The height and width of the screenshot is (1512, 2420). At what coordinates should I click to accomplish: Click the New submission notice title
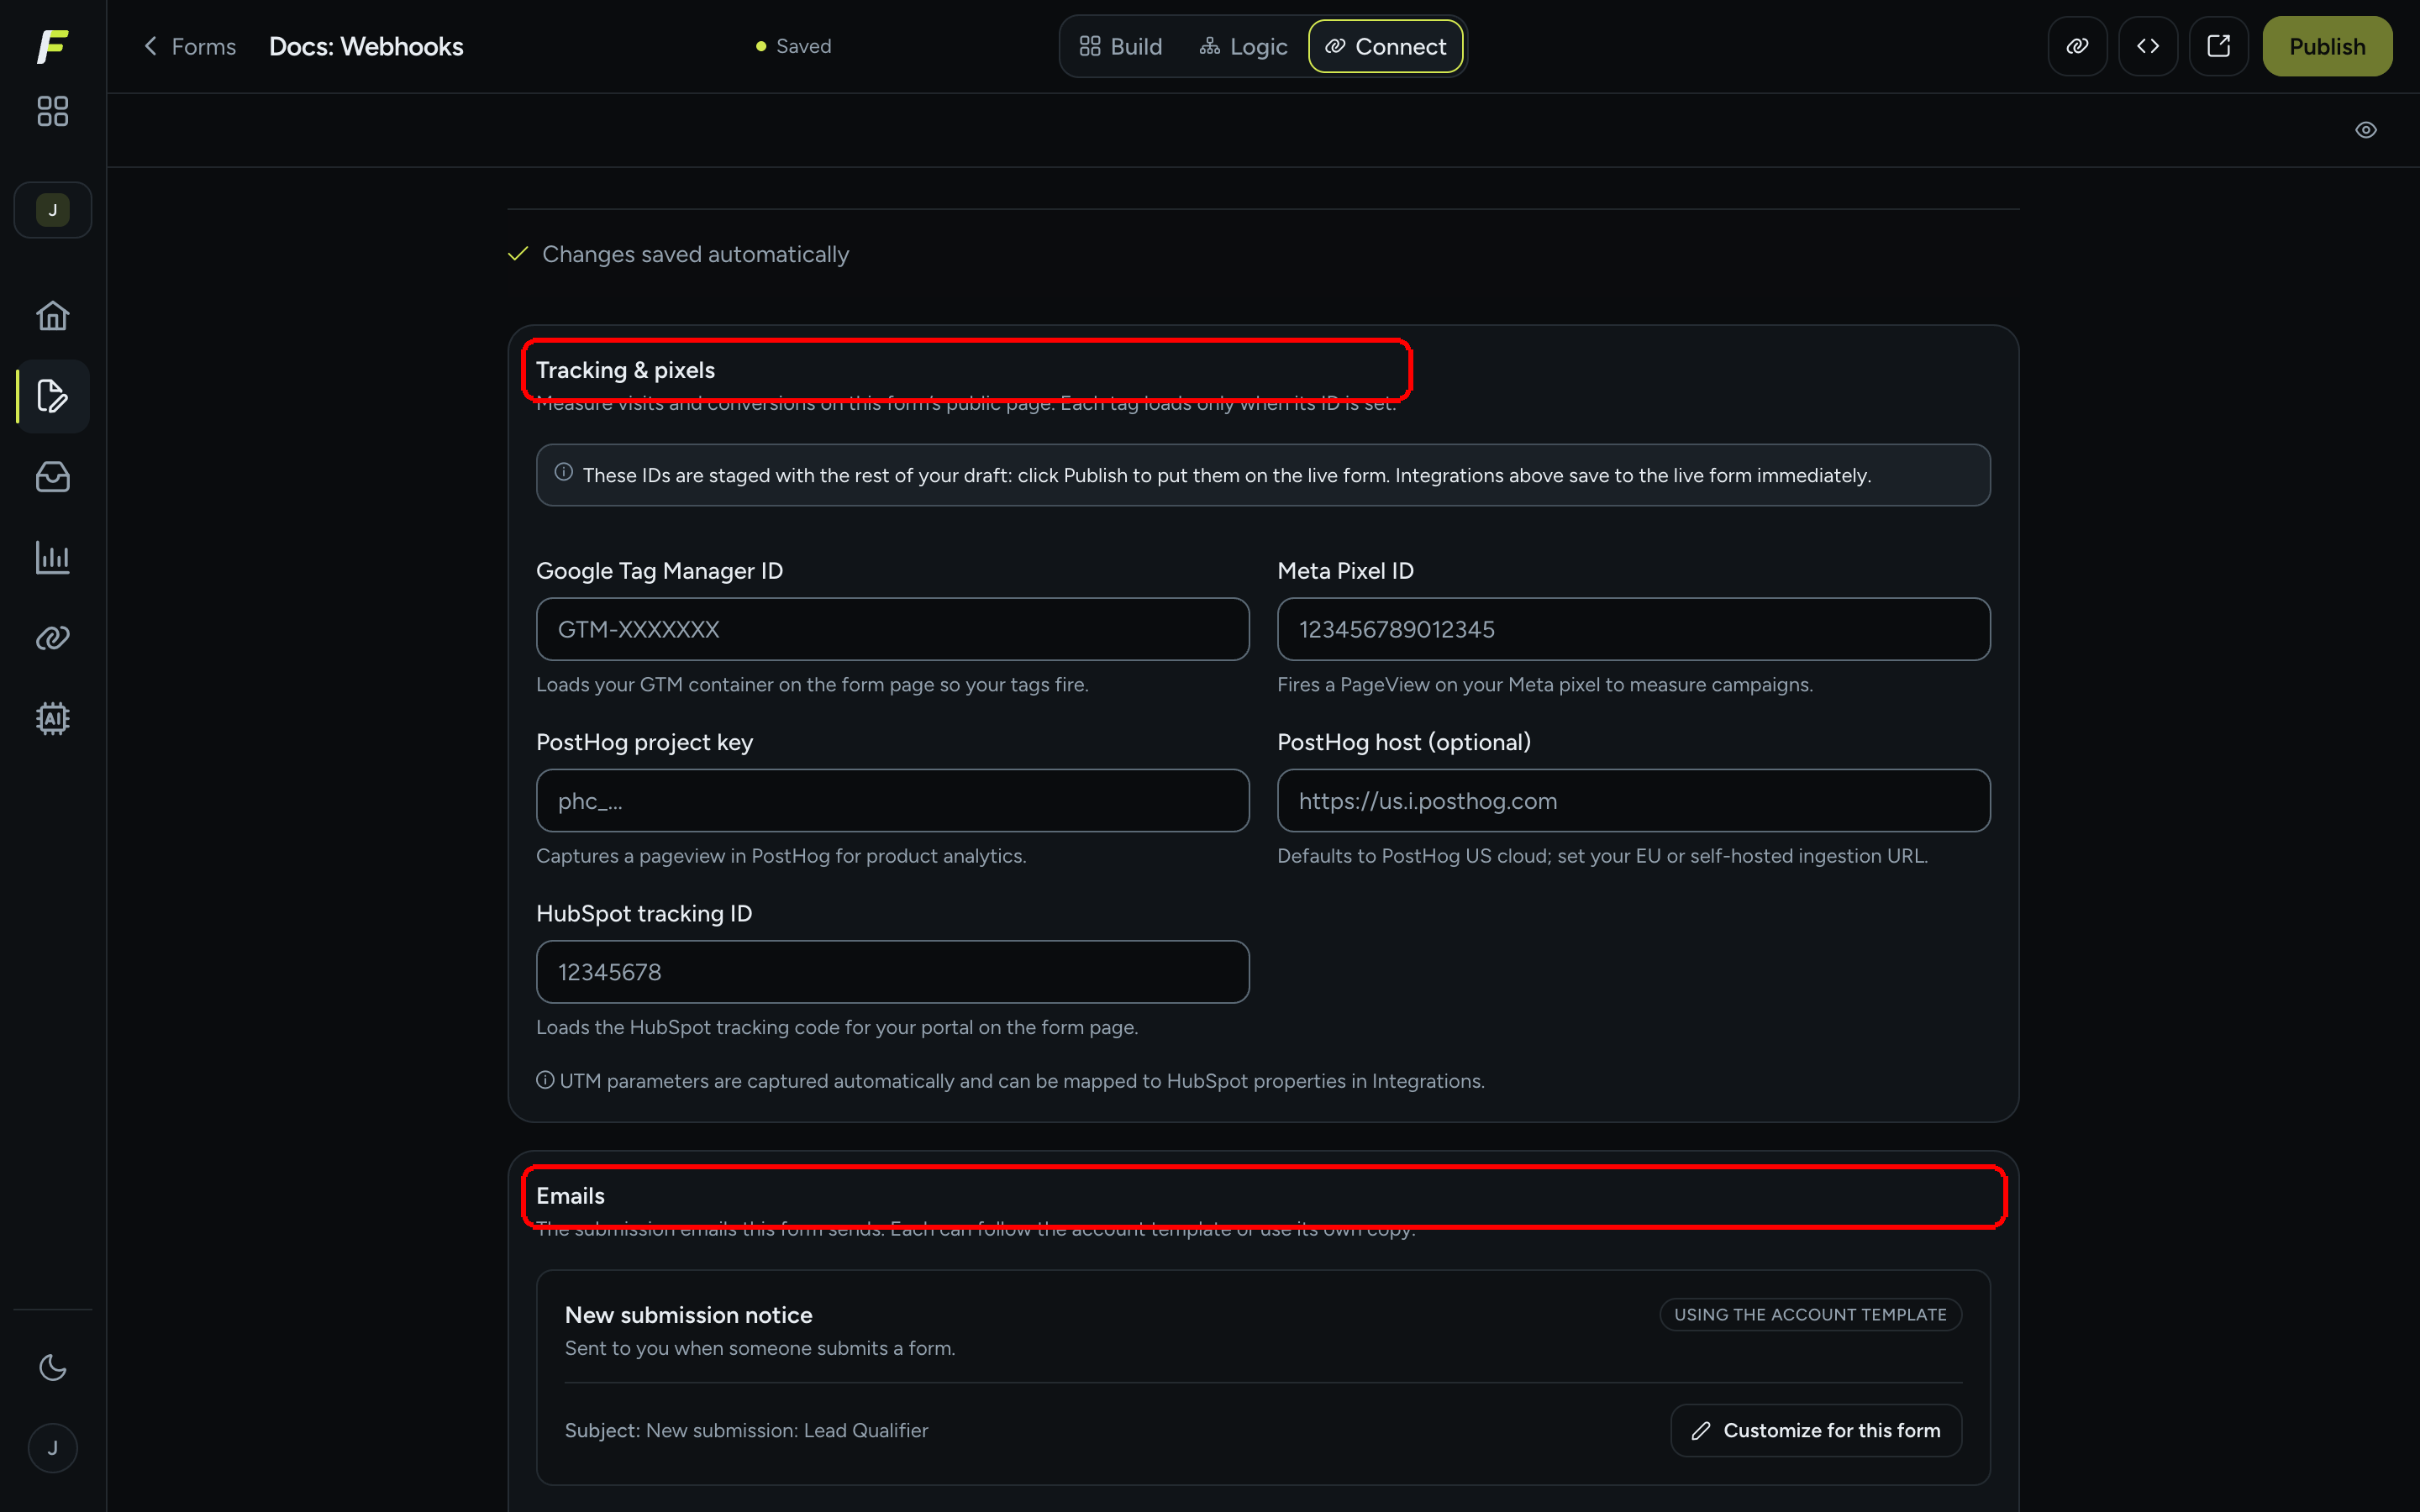tap(688, 1315)
